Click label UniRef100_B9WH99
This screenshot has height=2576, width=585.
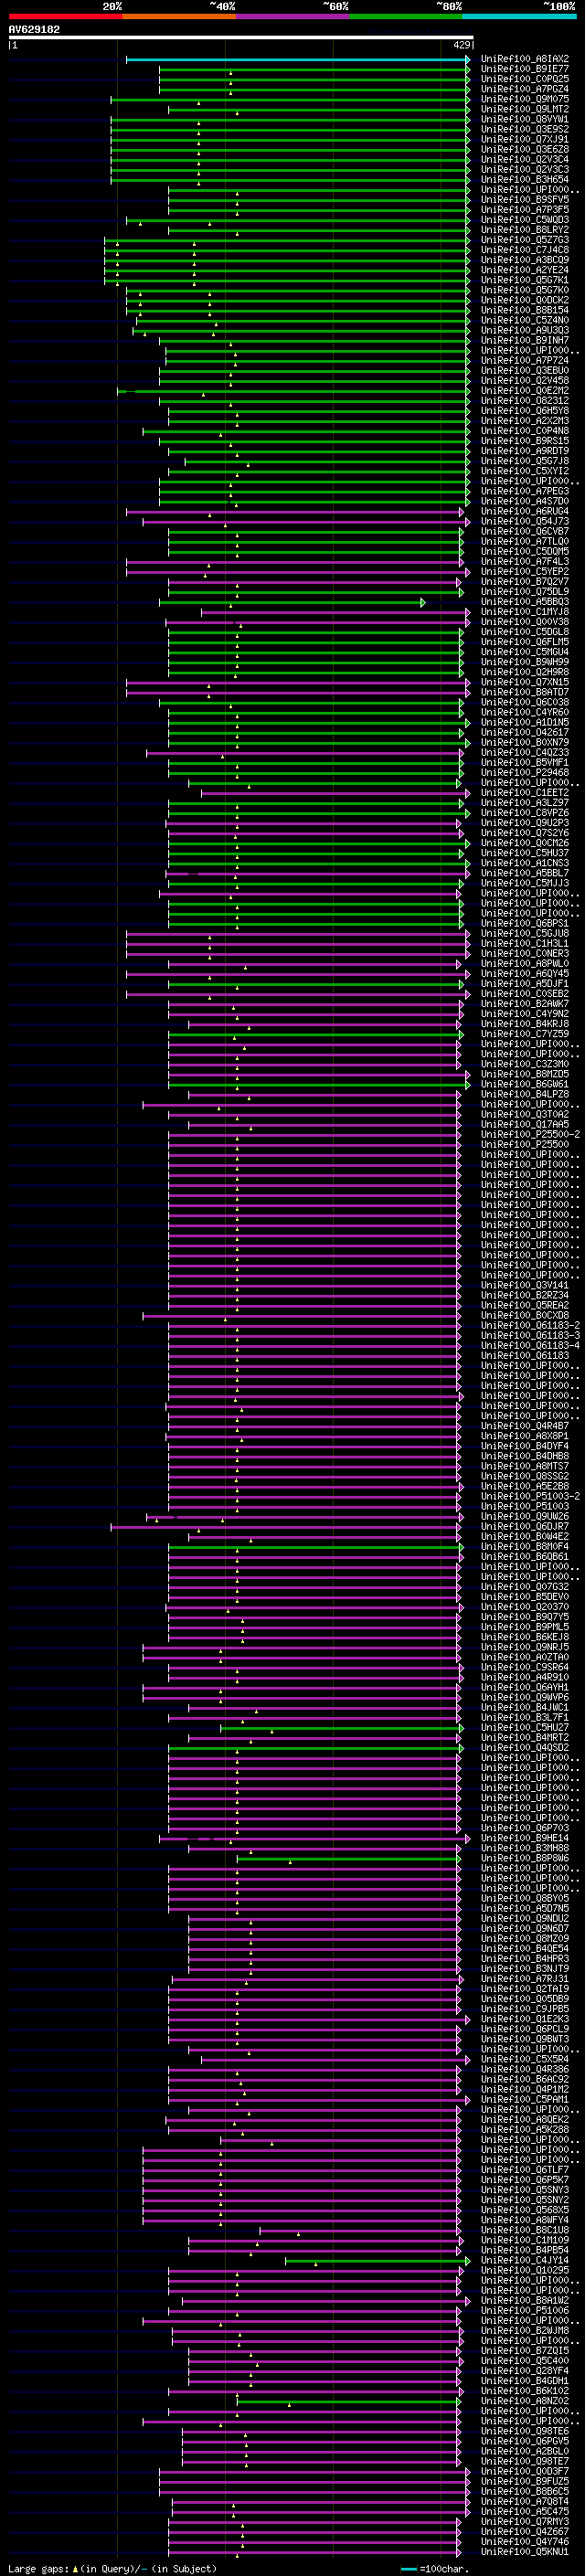tap(524, 662)
